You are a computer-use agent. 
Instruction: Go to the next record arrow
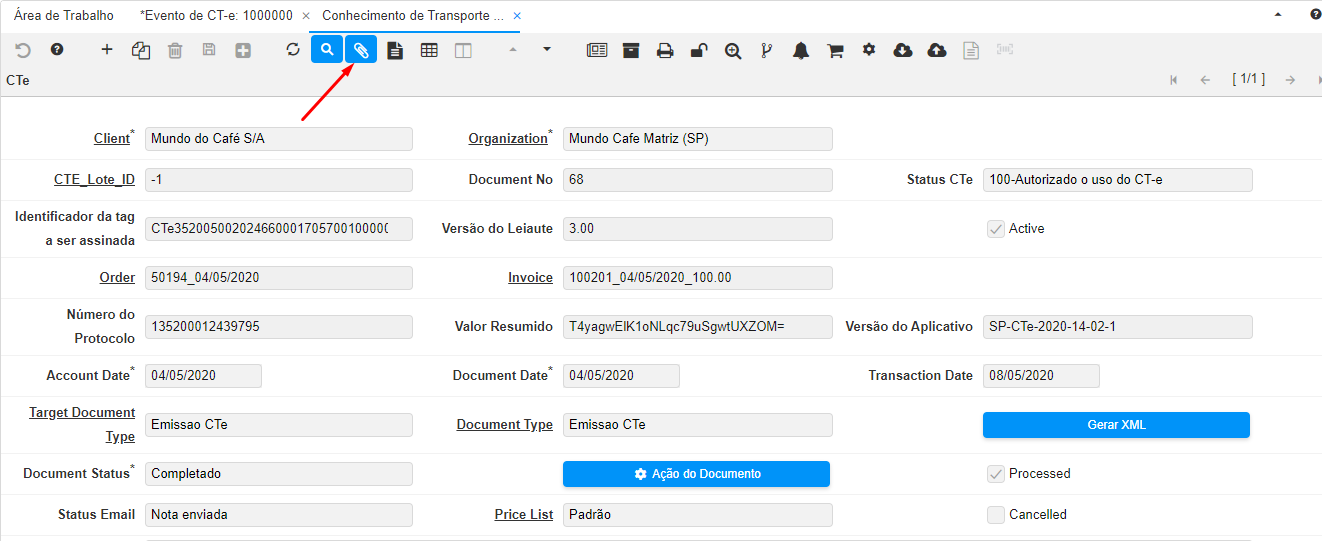click(1291, 80)
